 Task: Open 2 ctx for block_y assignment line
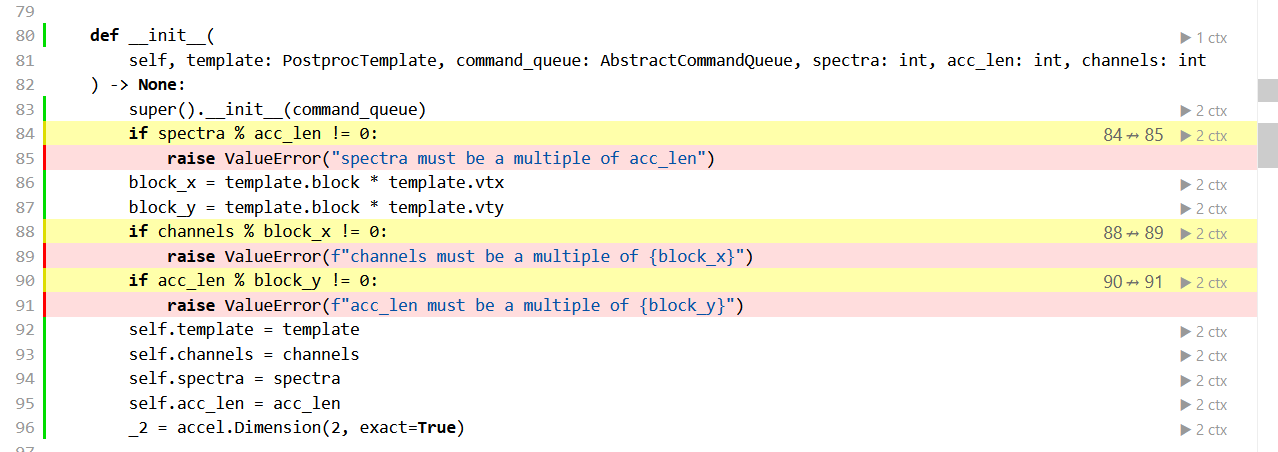tap(1204, 209)
